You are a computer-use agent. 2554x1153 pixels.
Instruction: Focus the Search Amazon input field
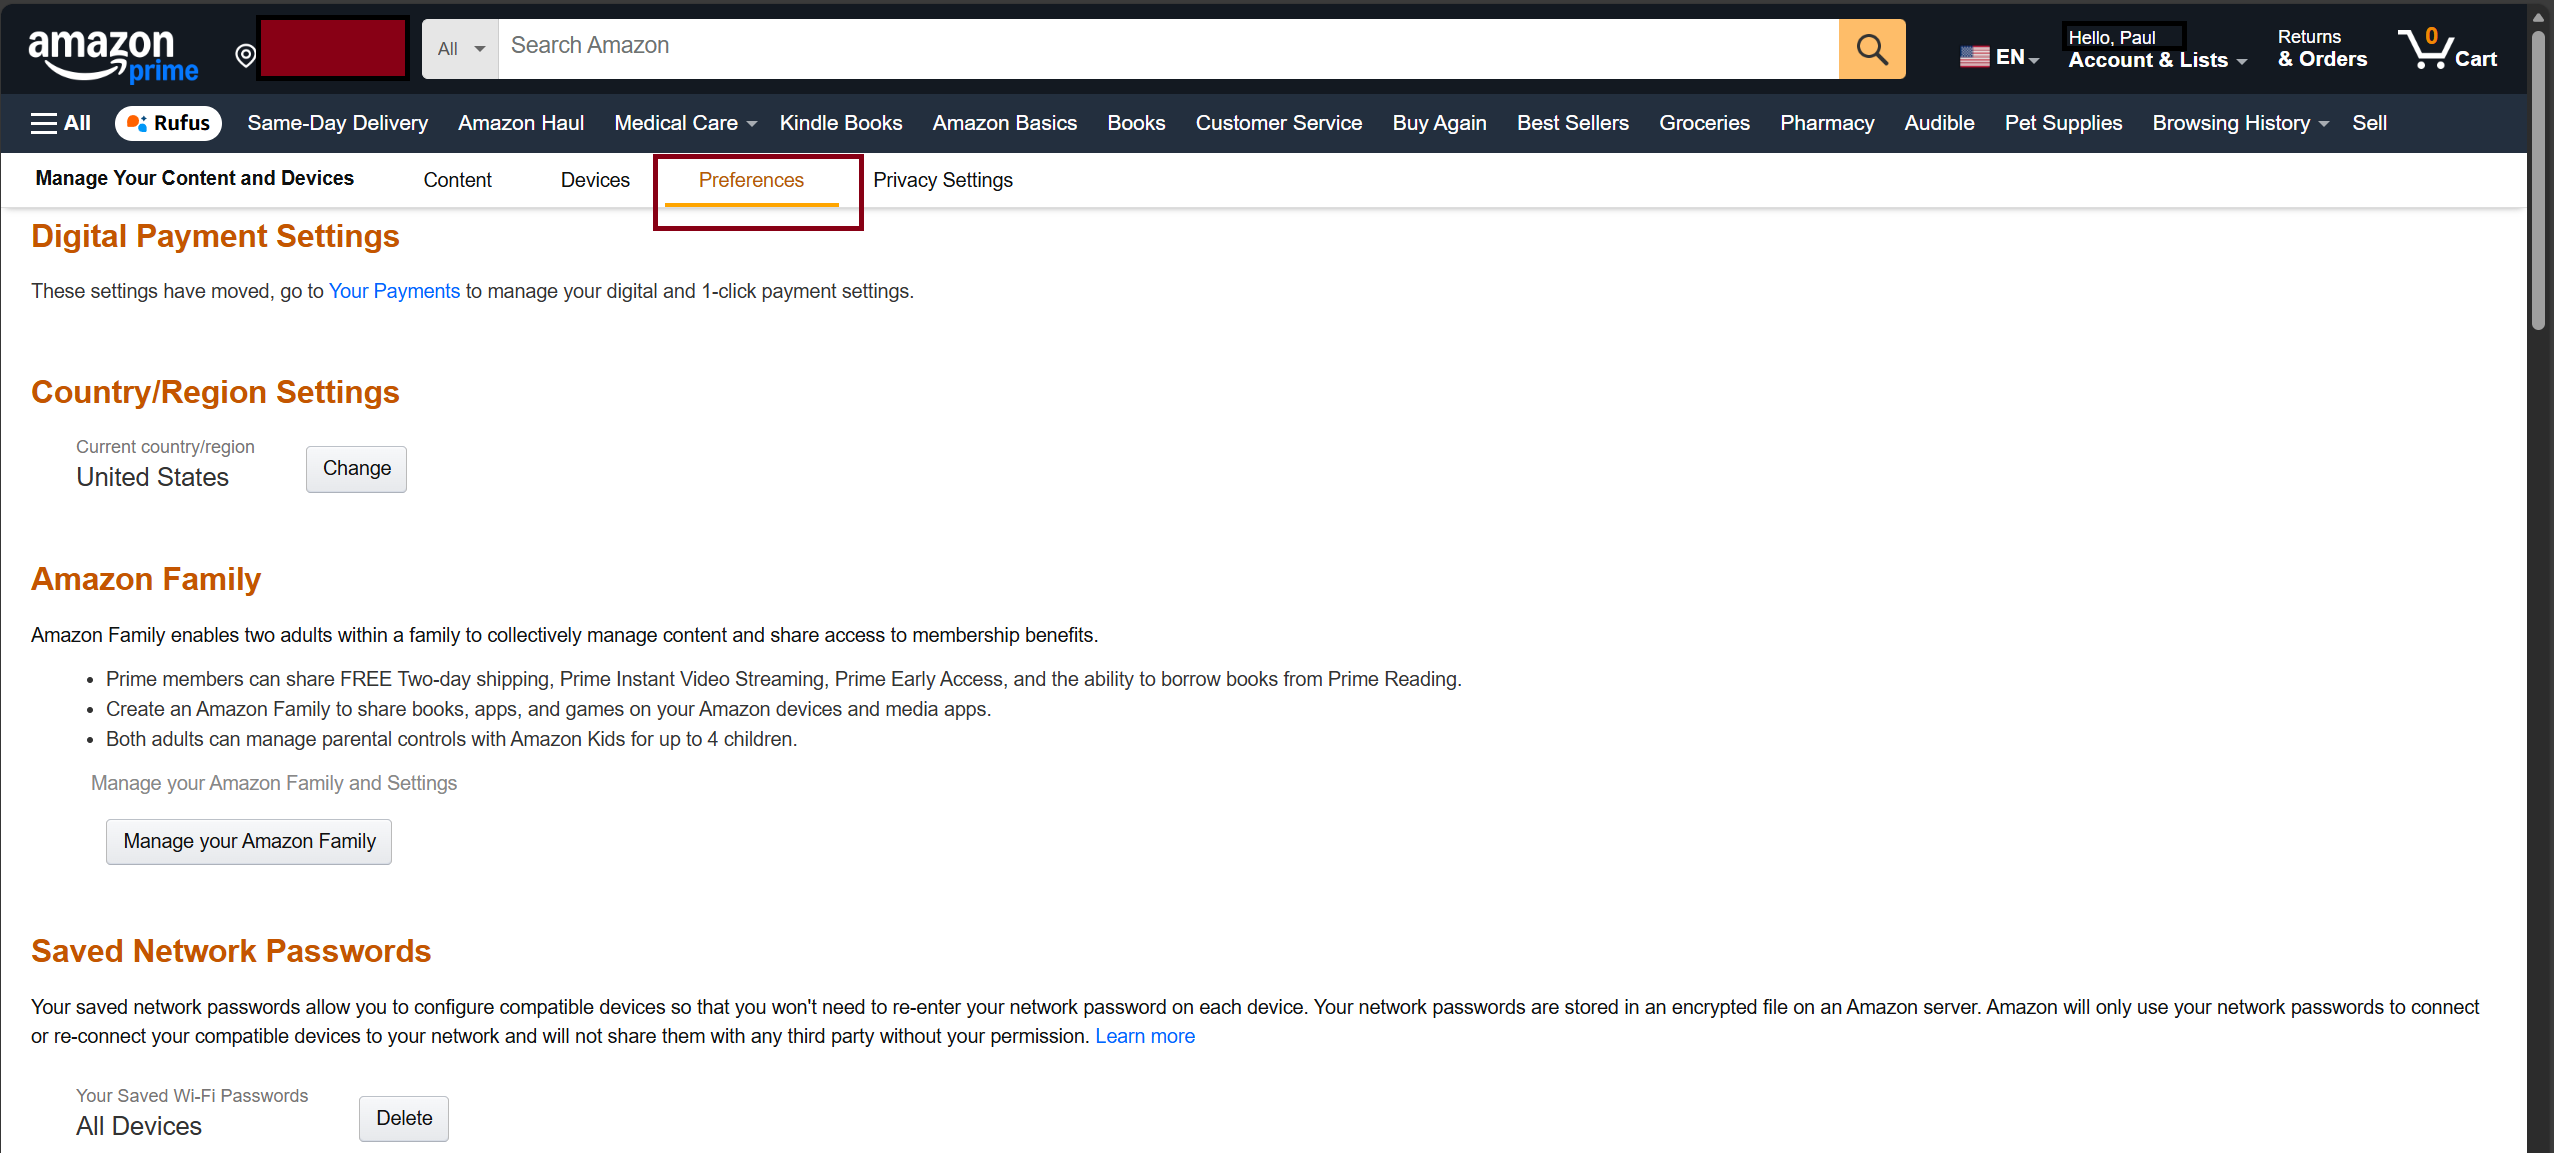1167,47
